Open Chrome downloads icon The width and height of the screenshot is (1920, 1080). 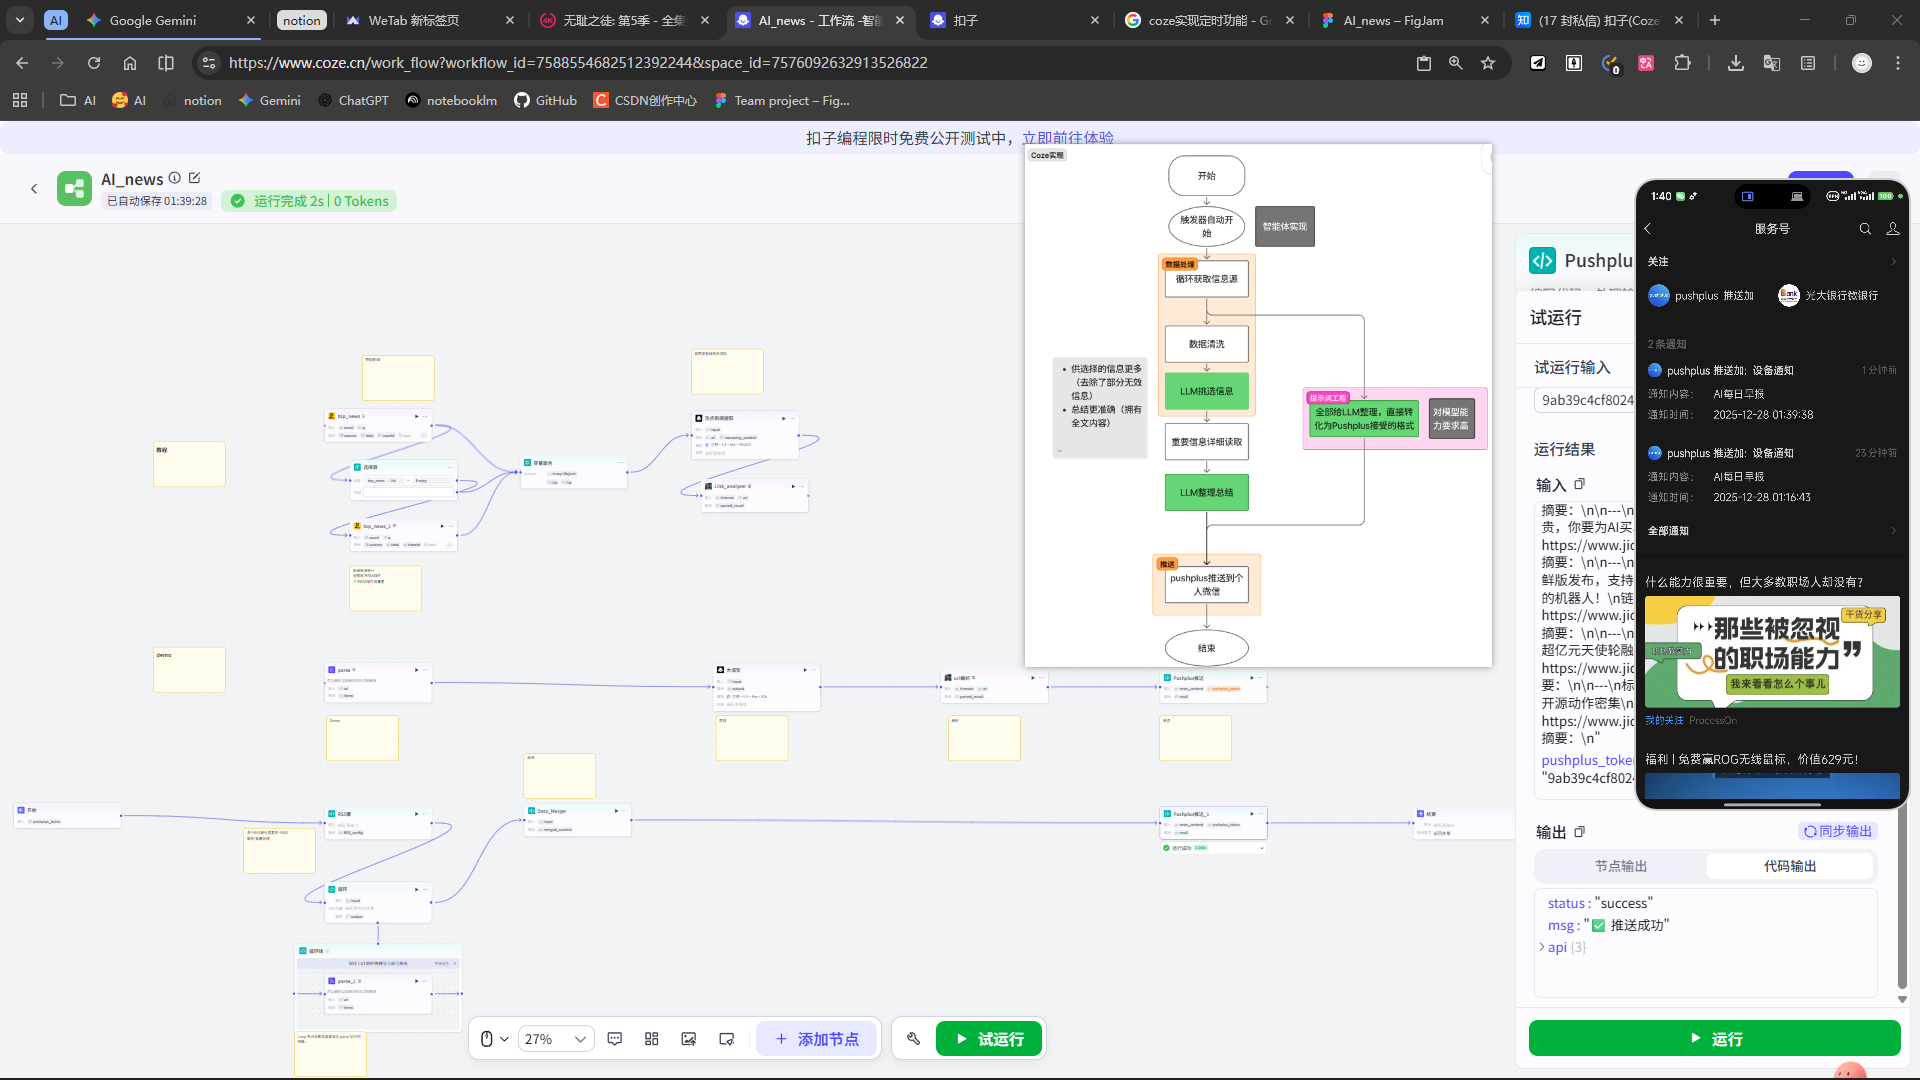click(x=1736, y=63)
